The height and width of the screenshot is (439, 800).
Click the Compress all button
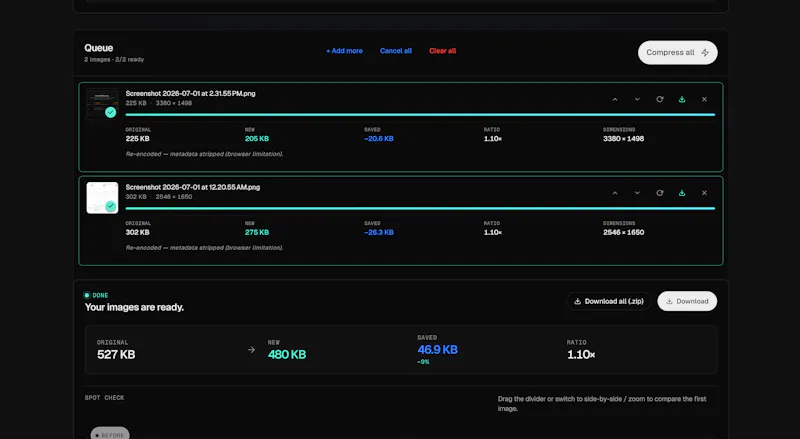click(x=678, y=53)
